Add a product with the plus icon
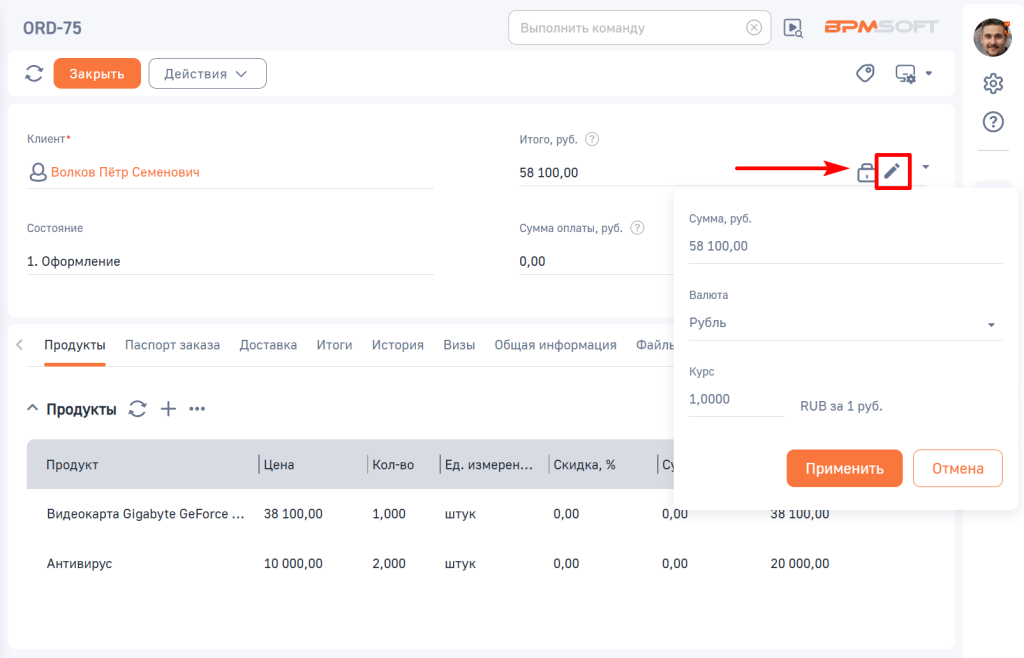 (169, 409)
